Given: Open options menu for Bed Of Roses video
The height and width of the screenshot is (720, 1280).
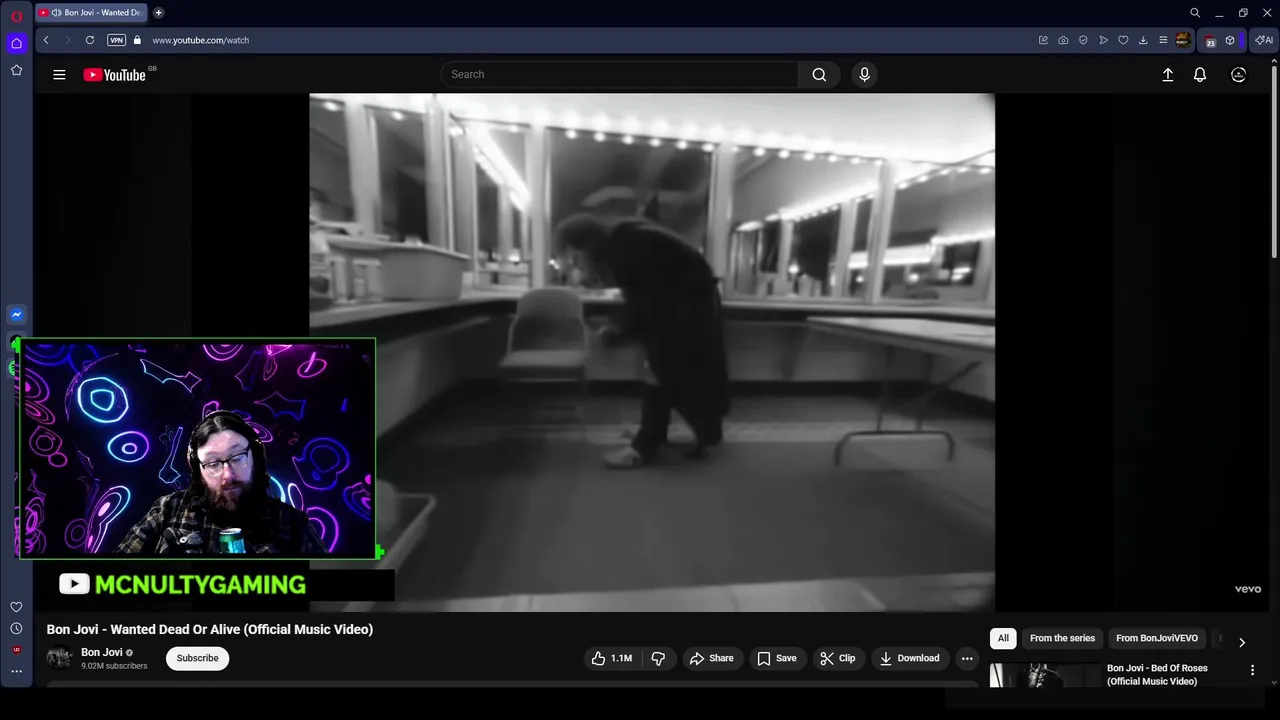Looking at the screenshot, I should point(1252,670).
